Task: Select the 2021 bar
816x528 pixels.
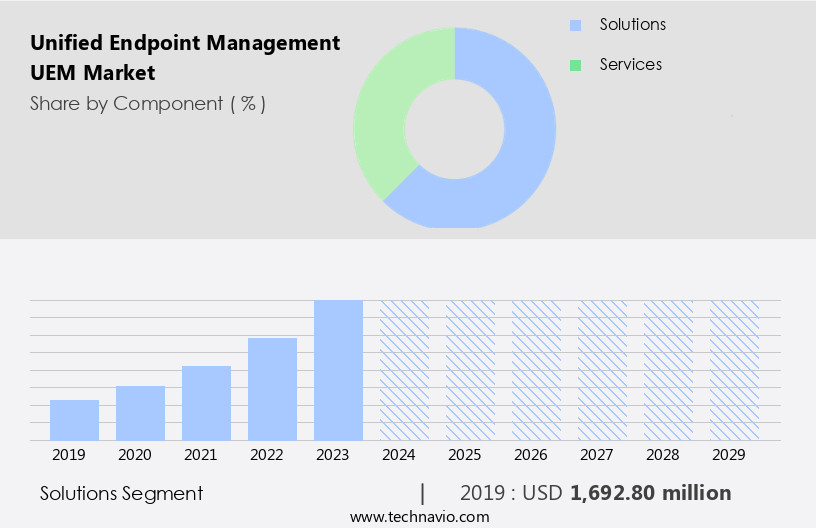Action: point(206,403)
